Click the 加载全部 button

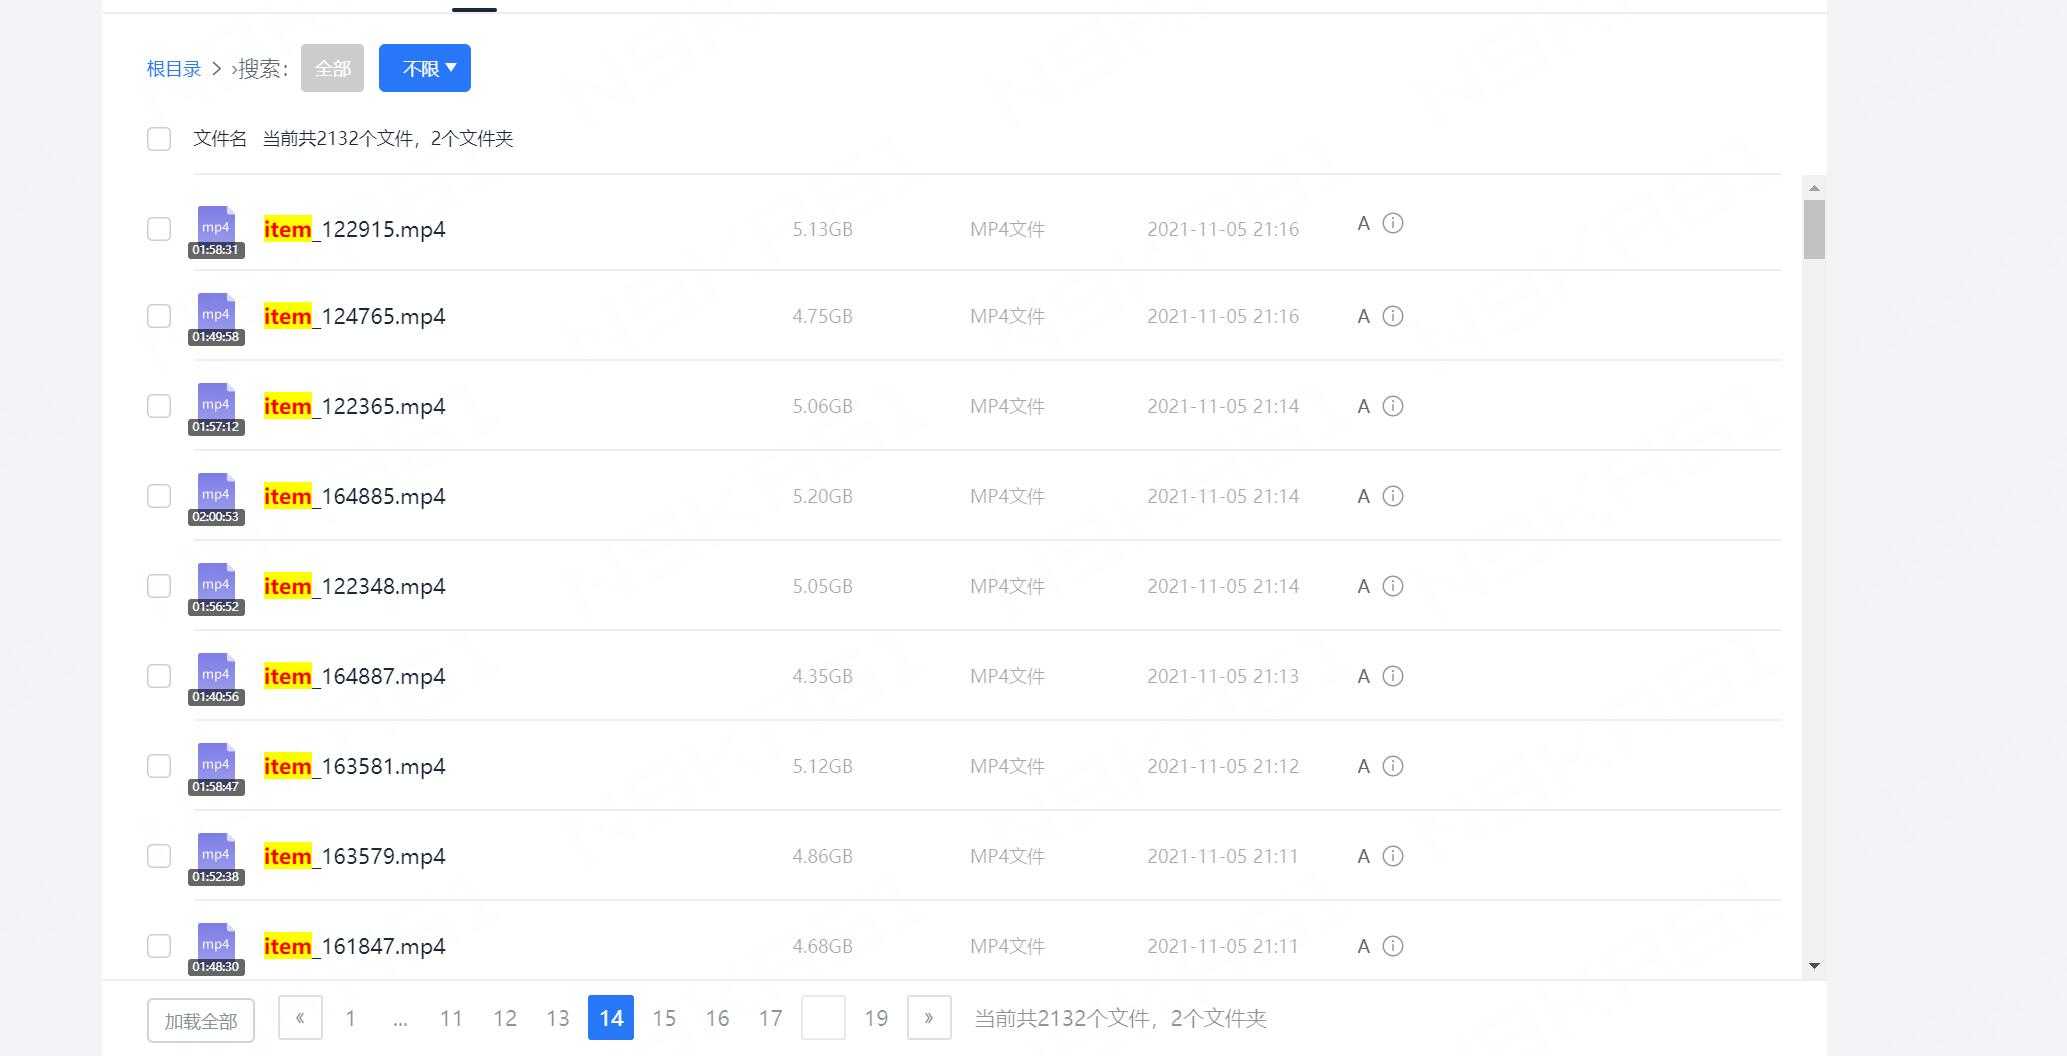200,1020
